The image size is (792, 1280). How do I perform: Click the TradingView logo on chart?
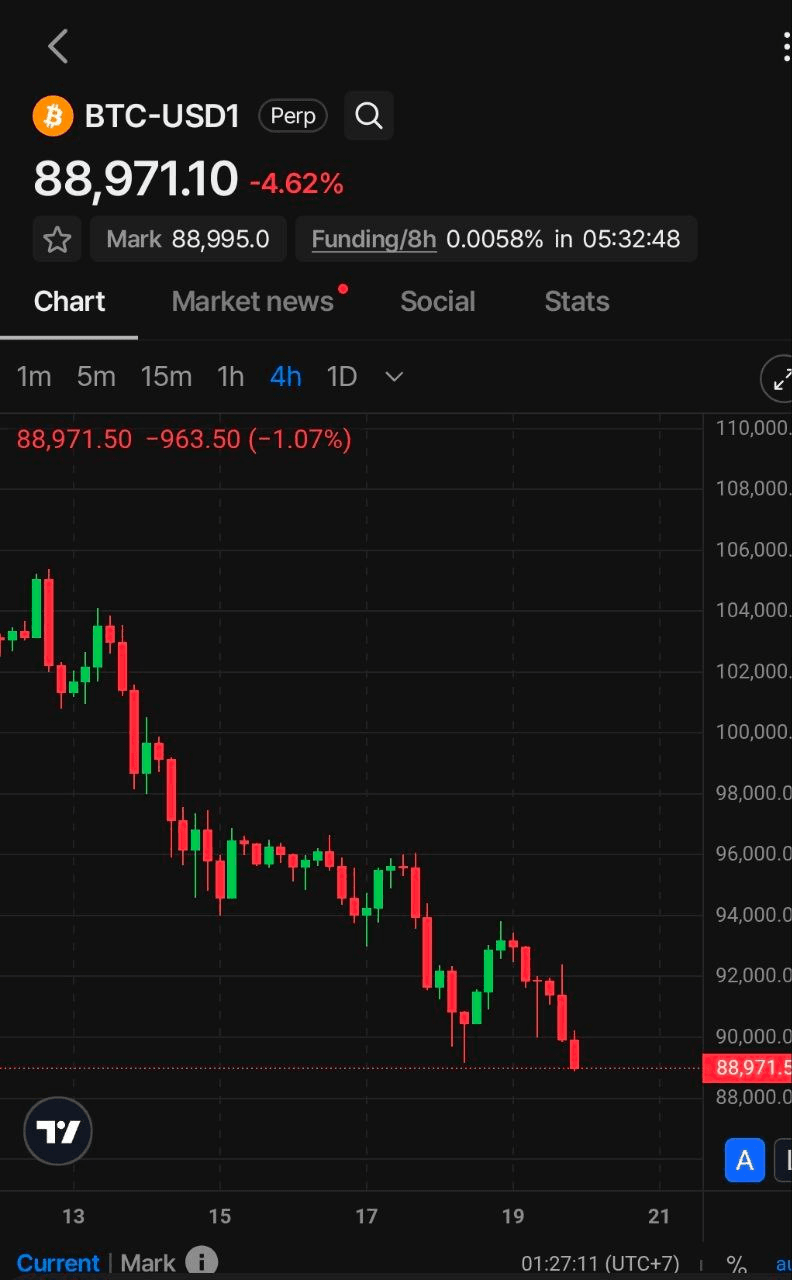[x=58, y=1131]
